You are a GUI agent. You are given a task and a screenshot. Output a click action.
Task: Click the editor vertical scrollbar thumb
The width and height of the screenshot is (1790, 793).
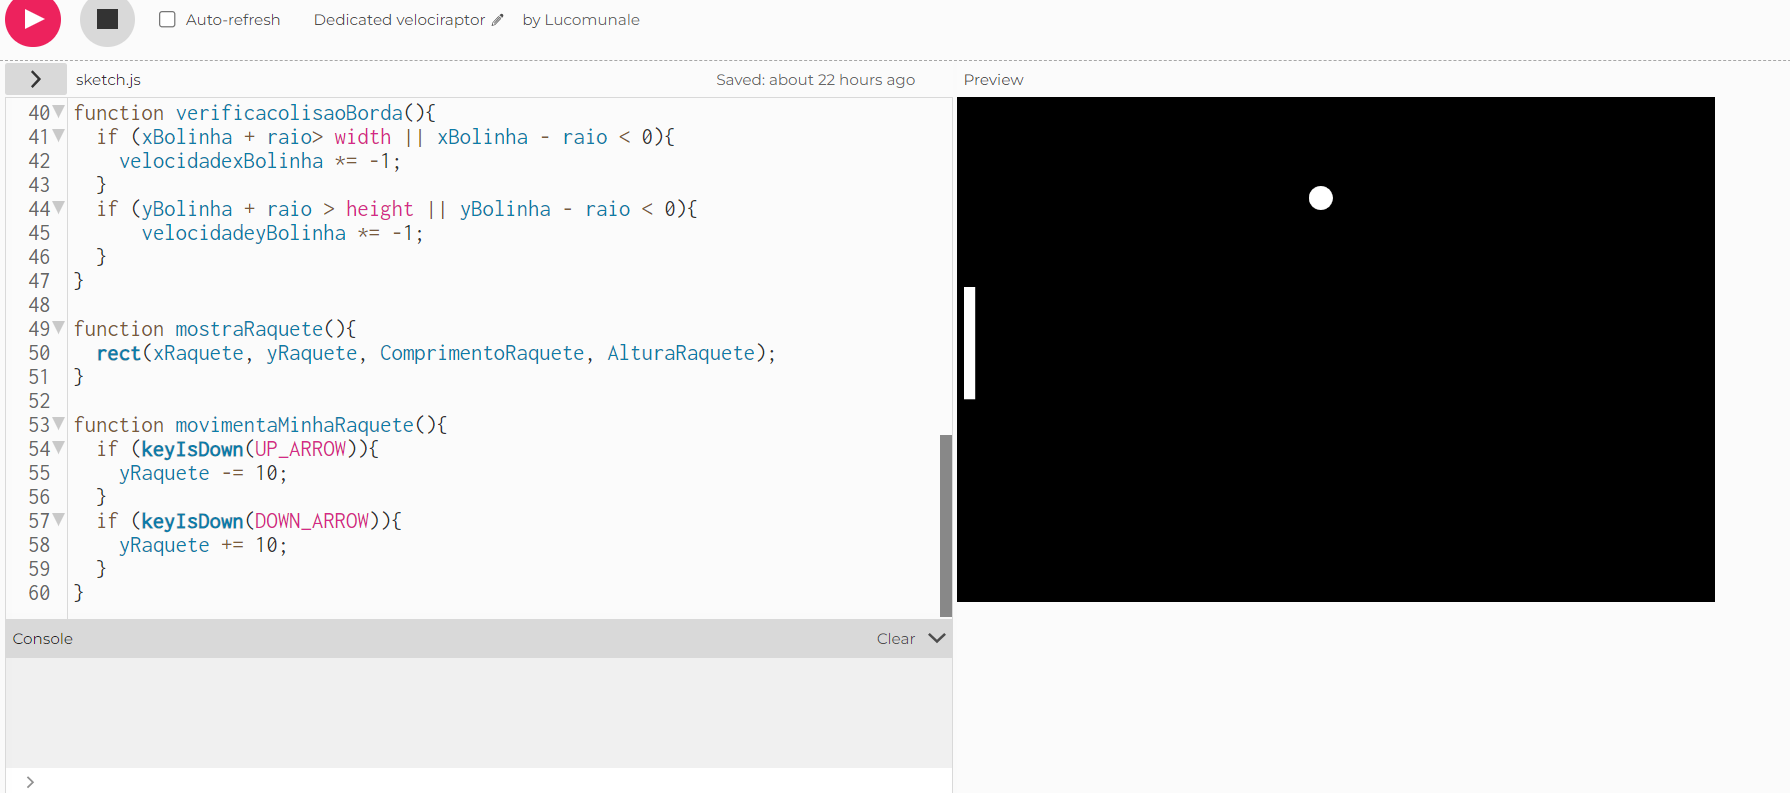[946, 525]
